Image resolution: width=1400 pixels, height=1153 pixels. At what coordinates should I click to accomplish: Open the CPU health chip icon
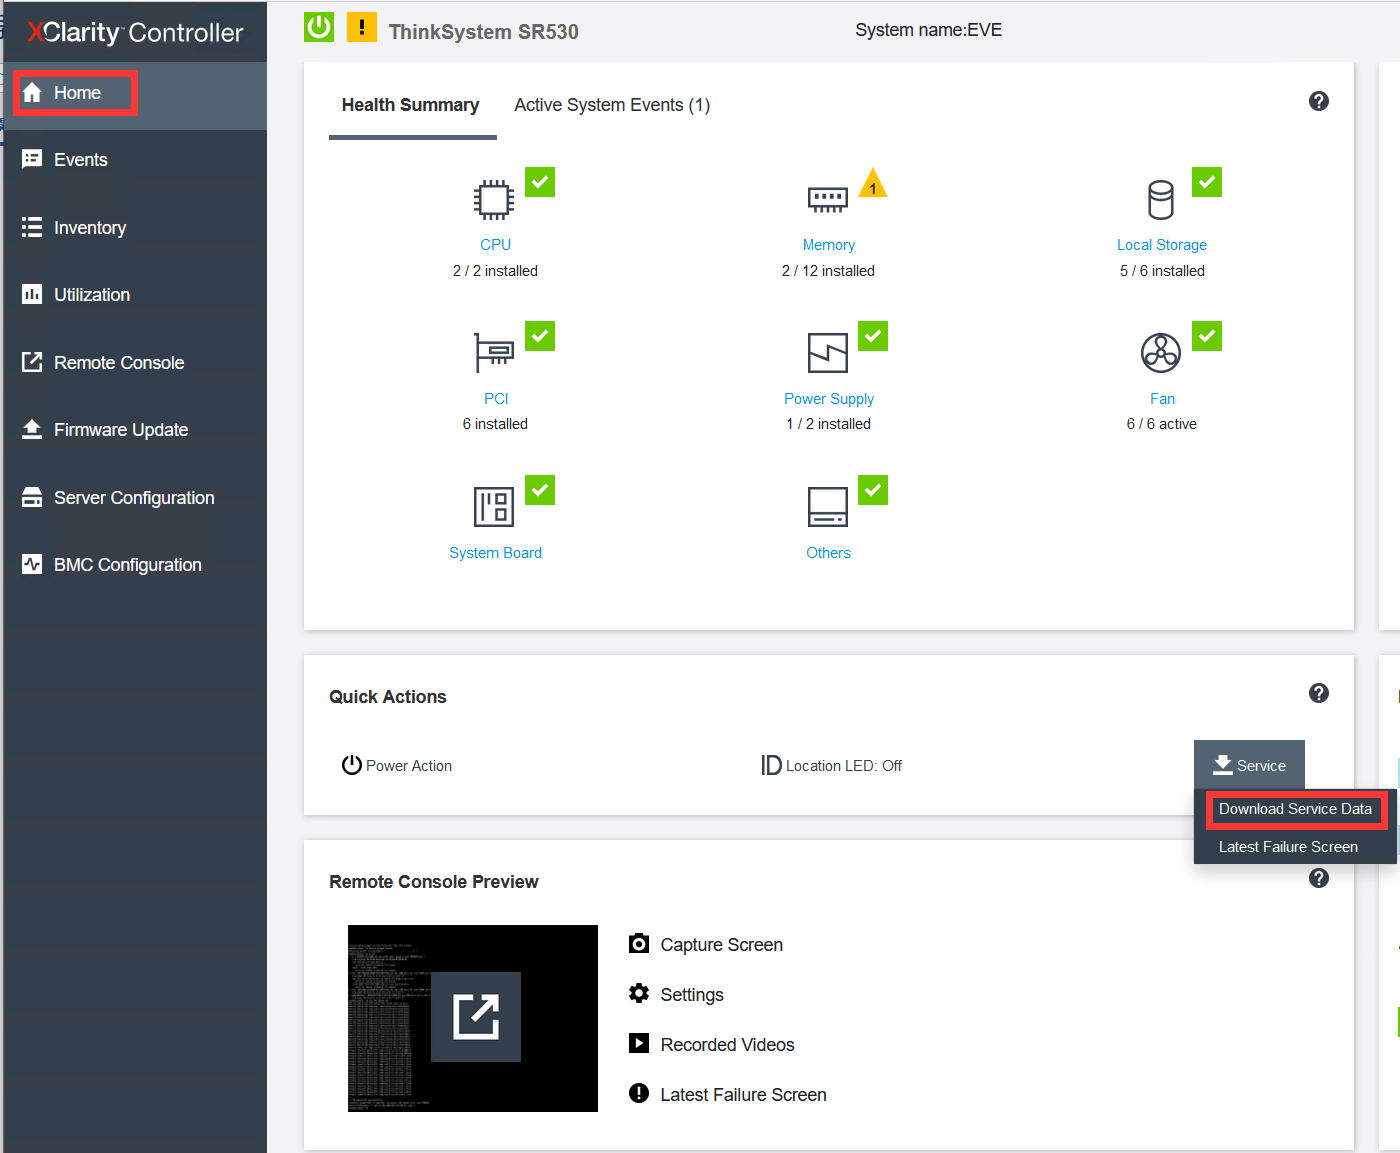click(494, 200)
